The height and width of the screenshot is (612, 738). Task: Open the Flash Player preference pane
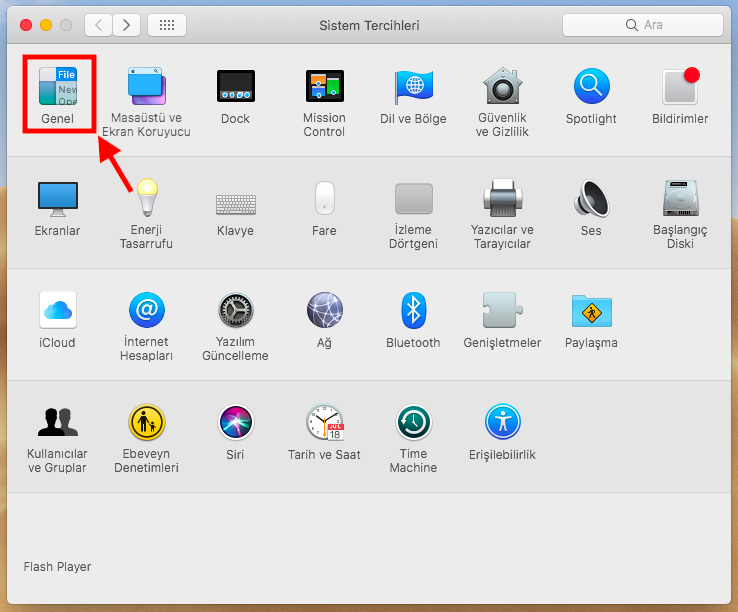[57, 567]
